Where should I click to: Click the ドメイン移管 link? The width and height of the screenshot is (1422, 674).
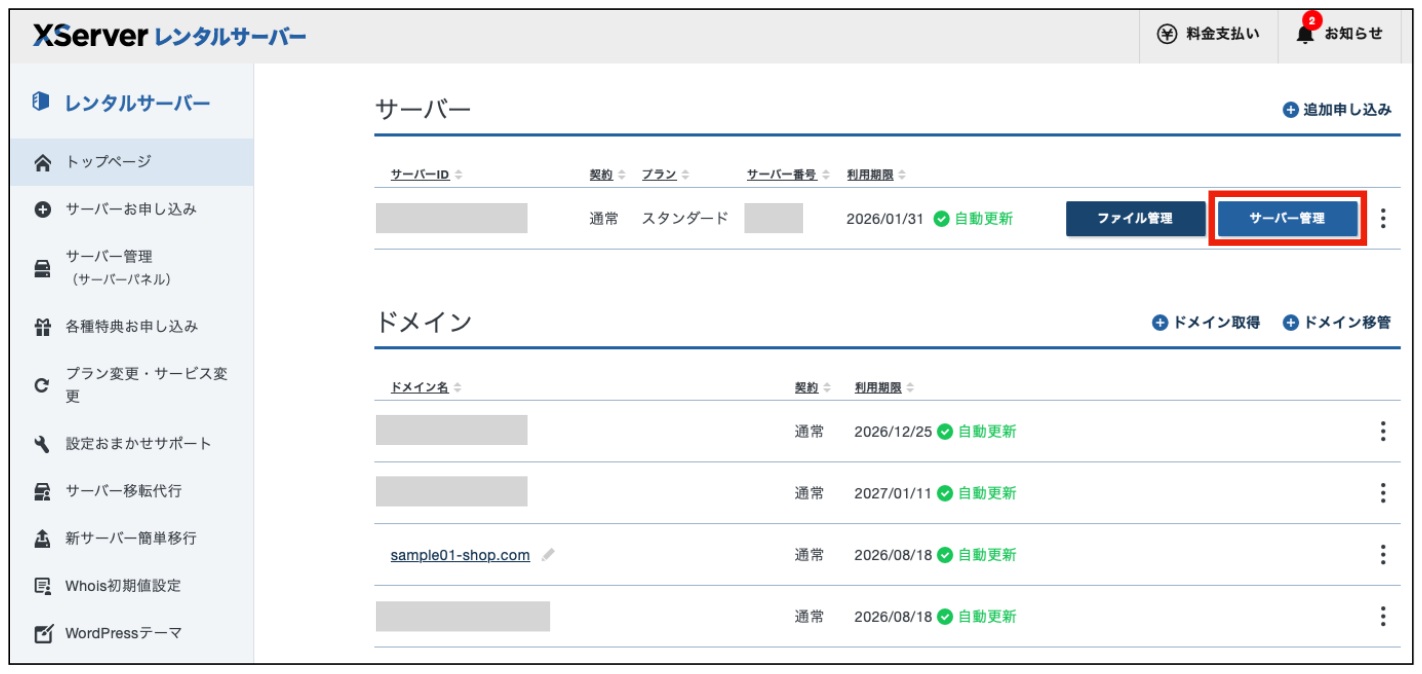pos(1336,323)
